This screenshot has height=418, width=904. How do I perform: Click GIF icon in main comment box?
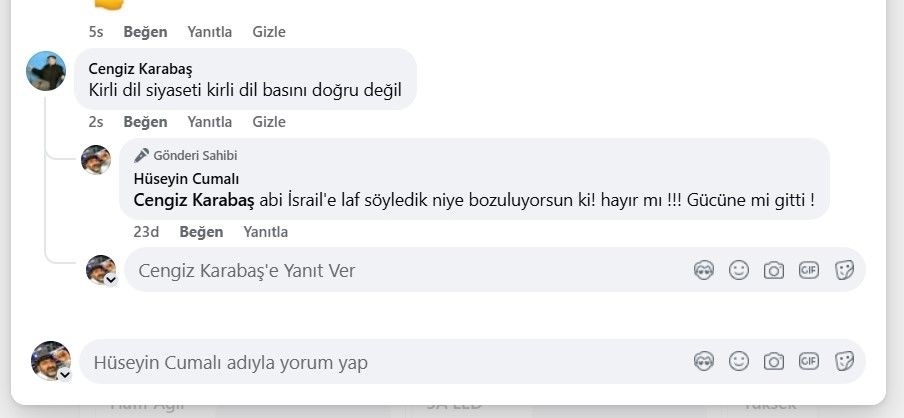(809, 361)
